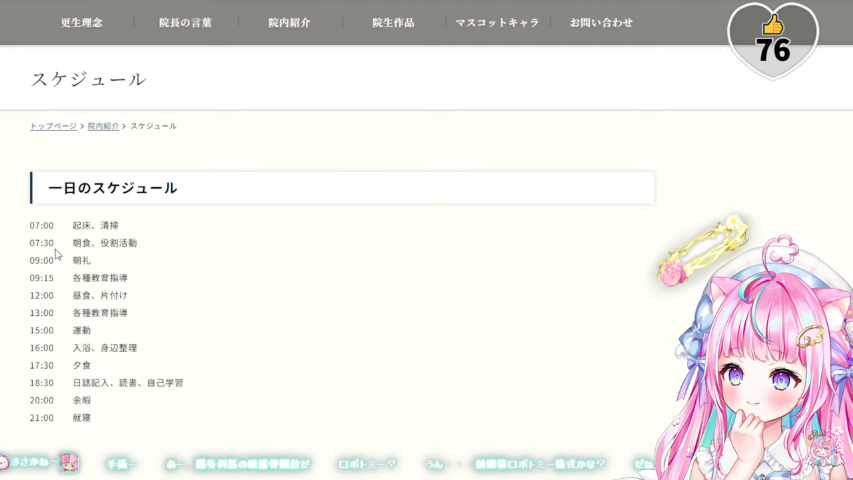The height and width of the screenshot is (480, 853).
Task: Select the 17:30 夕食 row
Action: click(x=60, y=365)
